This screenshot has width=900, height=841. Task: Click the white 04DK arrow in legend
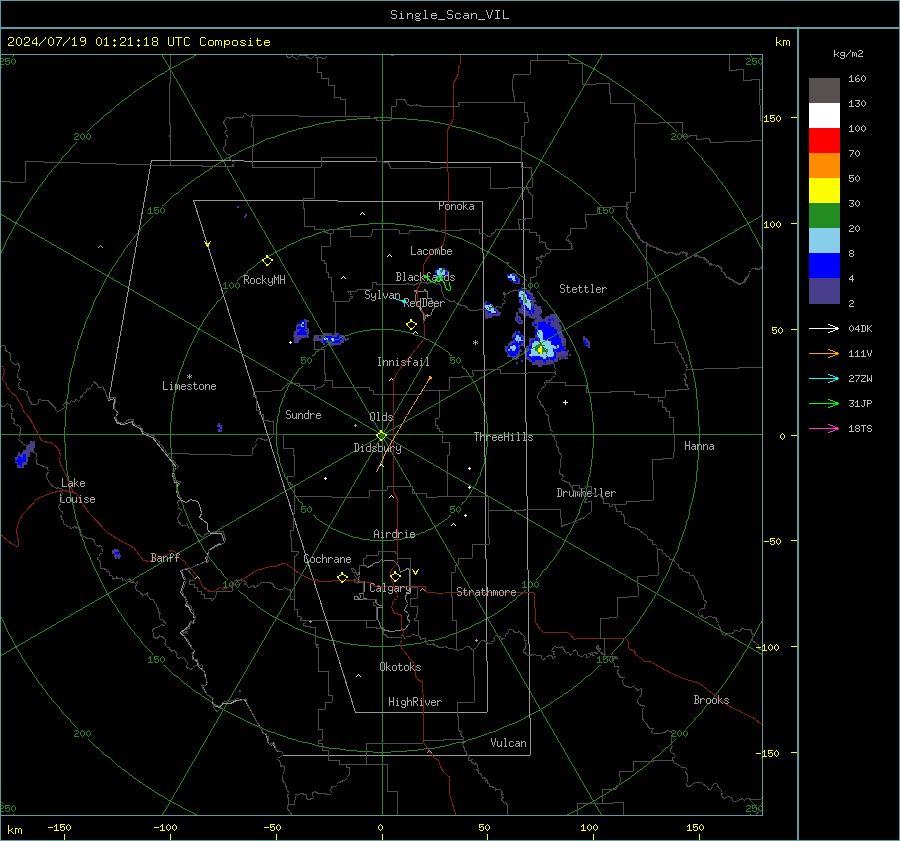(x=824, y=329)
